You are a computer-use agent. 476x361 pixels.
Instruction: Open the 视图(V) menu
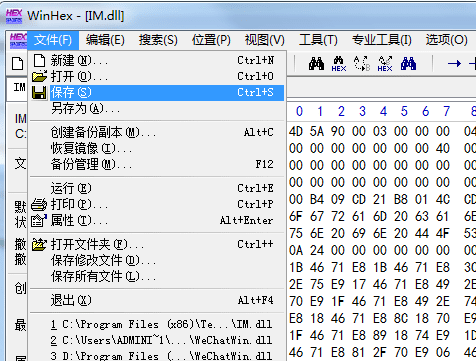pos(264,40)
